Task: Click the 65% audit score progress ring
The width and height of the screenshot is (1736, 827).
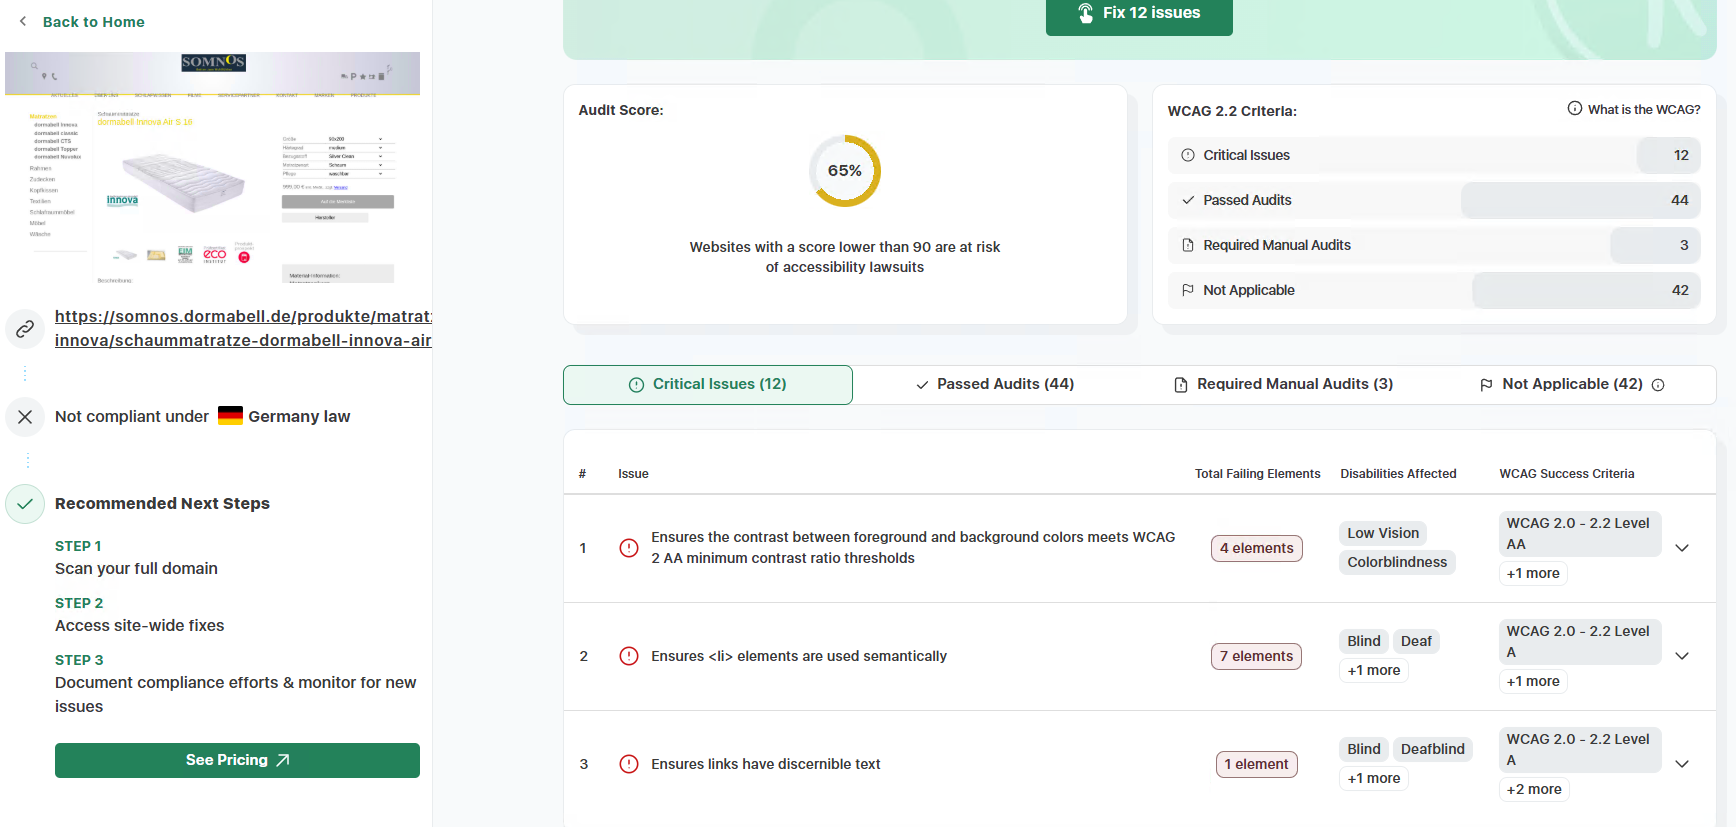Action: [845, 171]
